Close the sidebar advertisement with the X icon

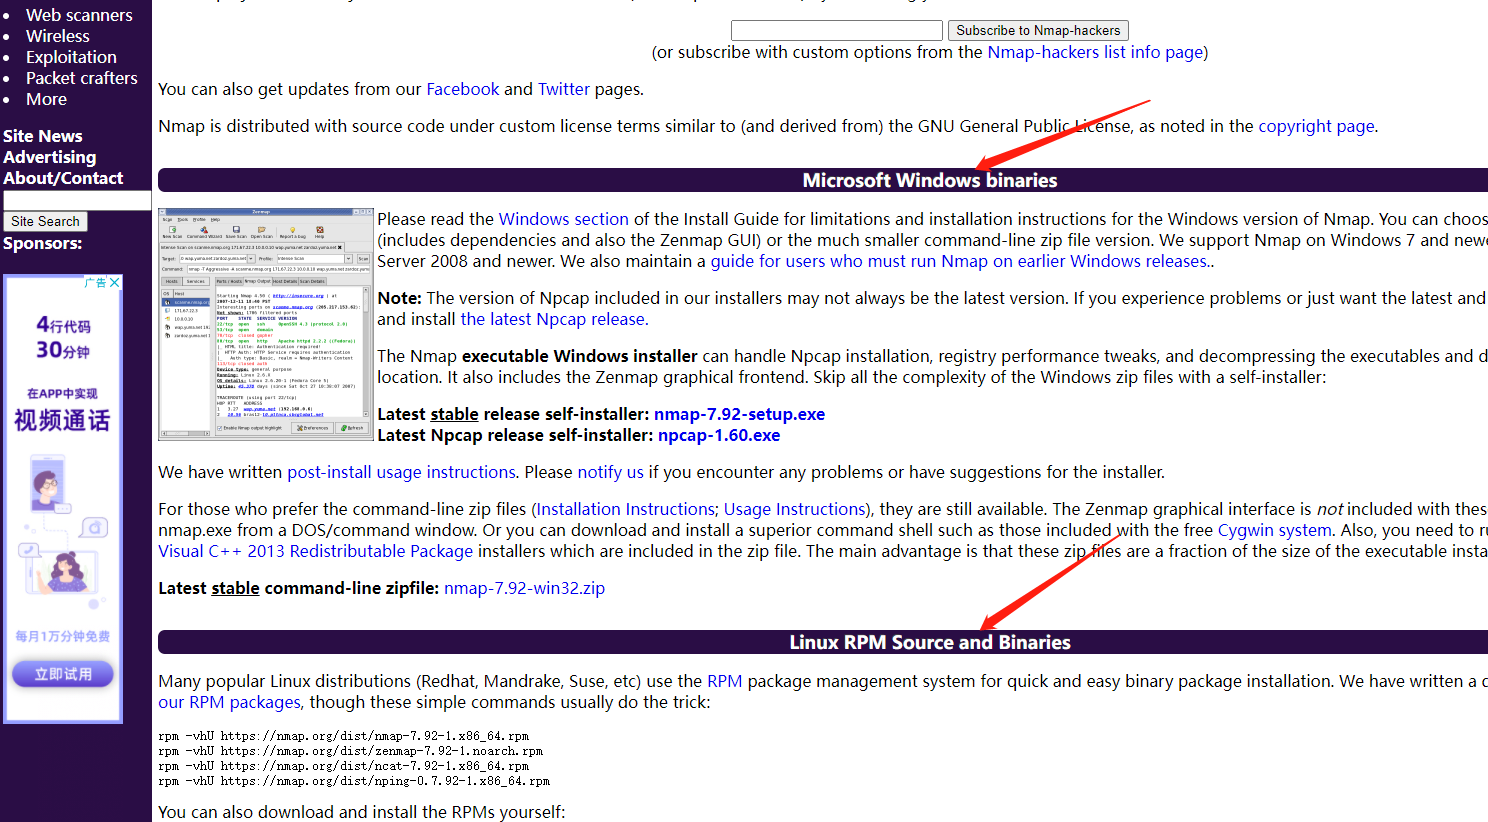[115, 283]
